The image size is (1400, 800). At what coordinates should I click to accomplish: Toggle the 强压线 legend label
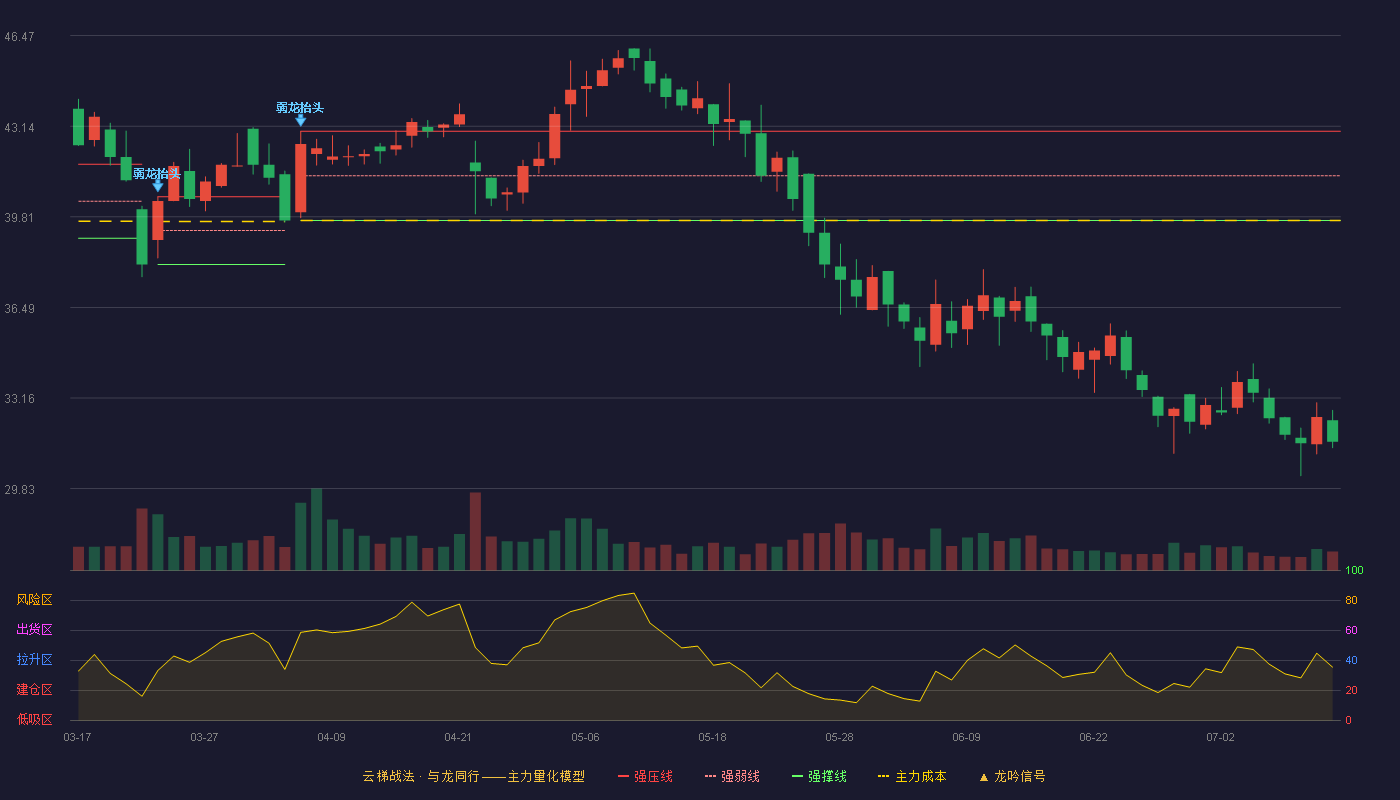tap(653, 776)
